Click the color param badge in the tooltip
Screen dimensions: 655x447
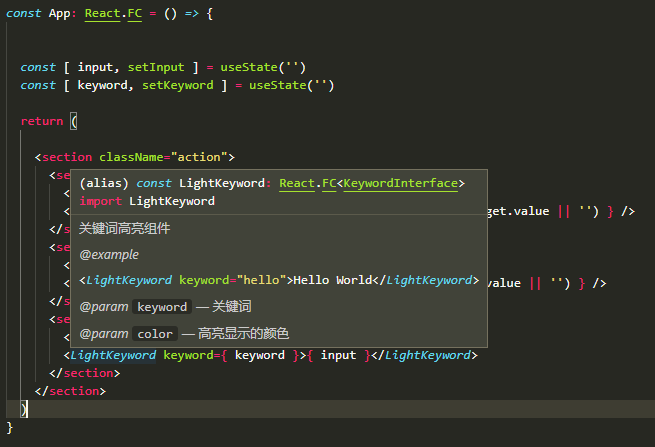155,334
